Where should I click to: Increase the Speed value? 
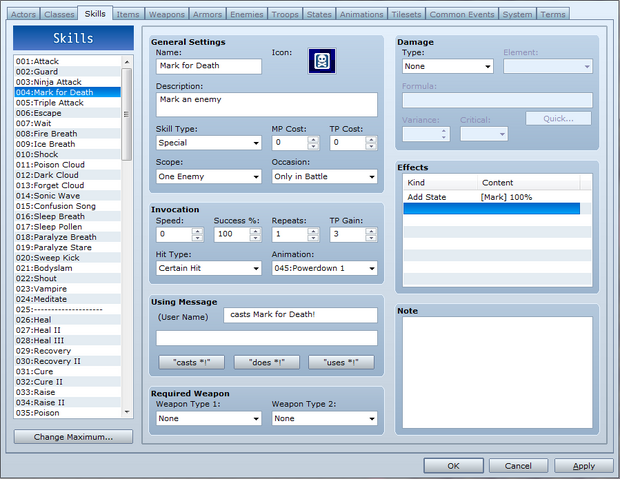click(197, 231)
